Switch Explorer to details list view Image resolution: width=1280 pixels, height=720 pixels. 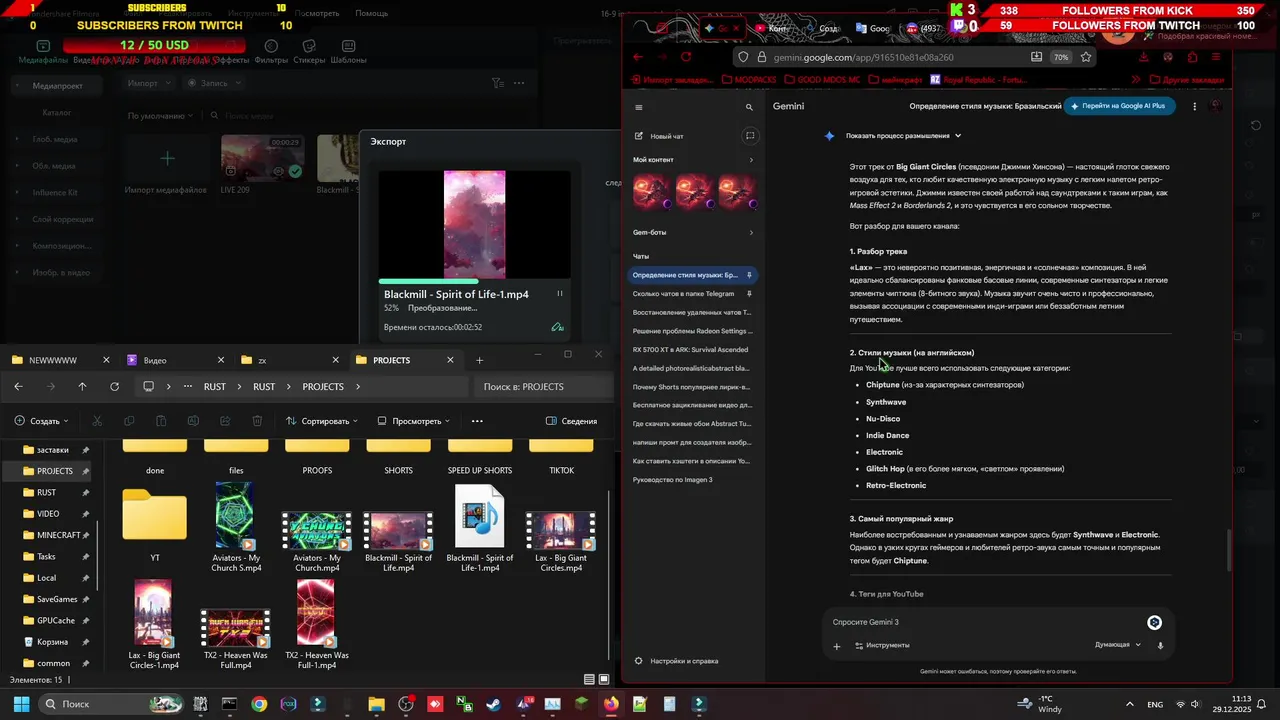[x=589, y=680]
